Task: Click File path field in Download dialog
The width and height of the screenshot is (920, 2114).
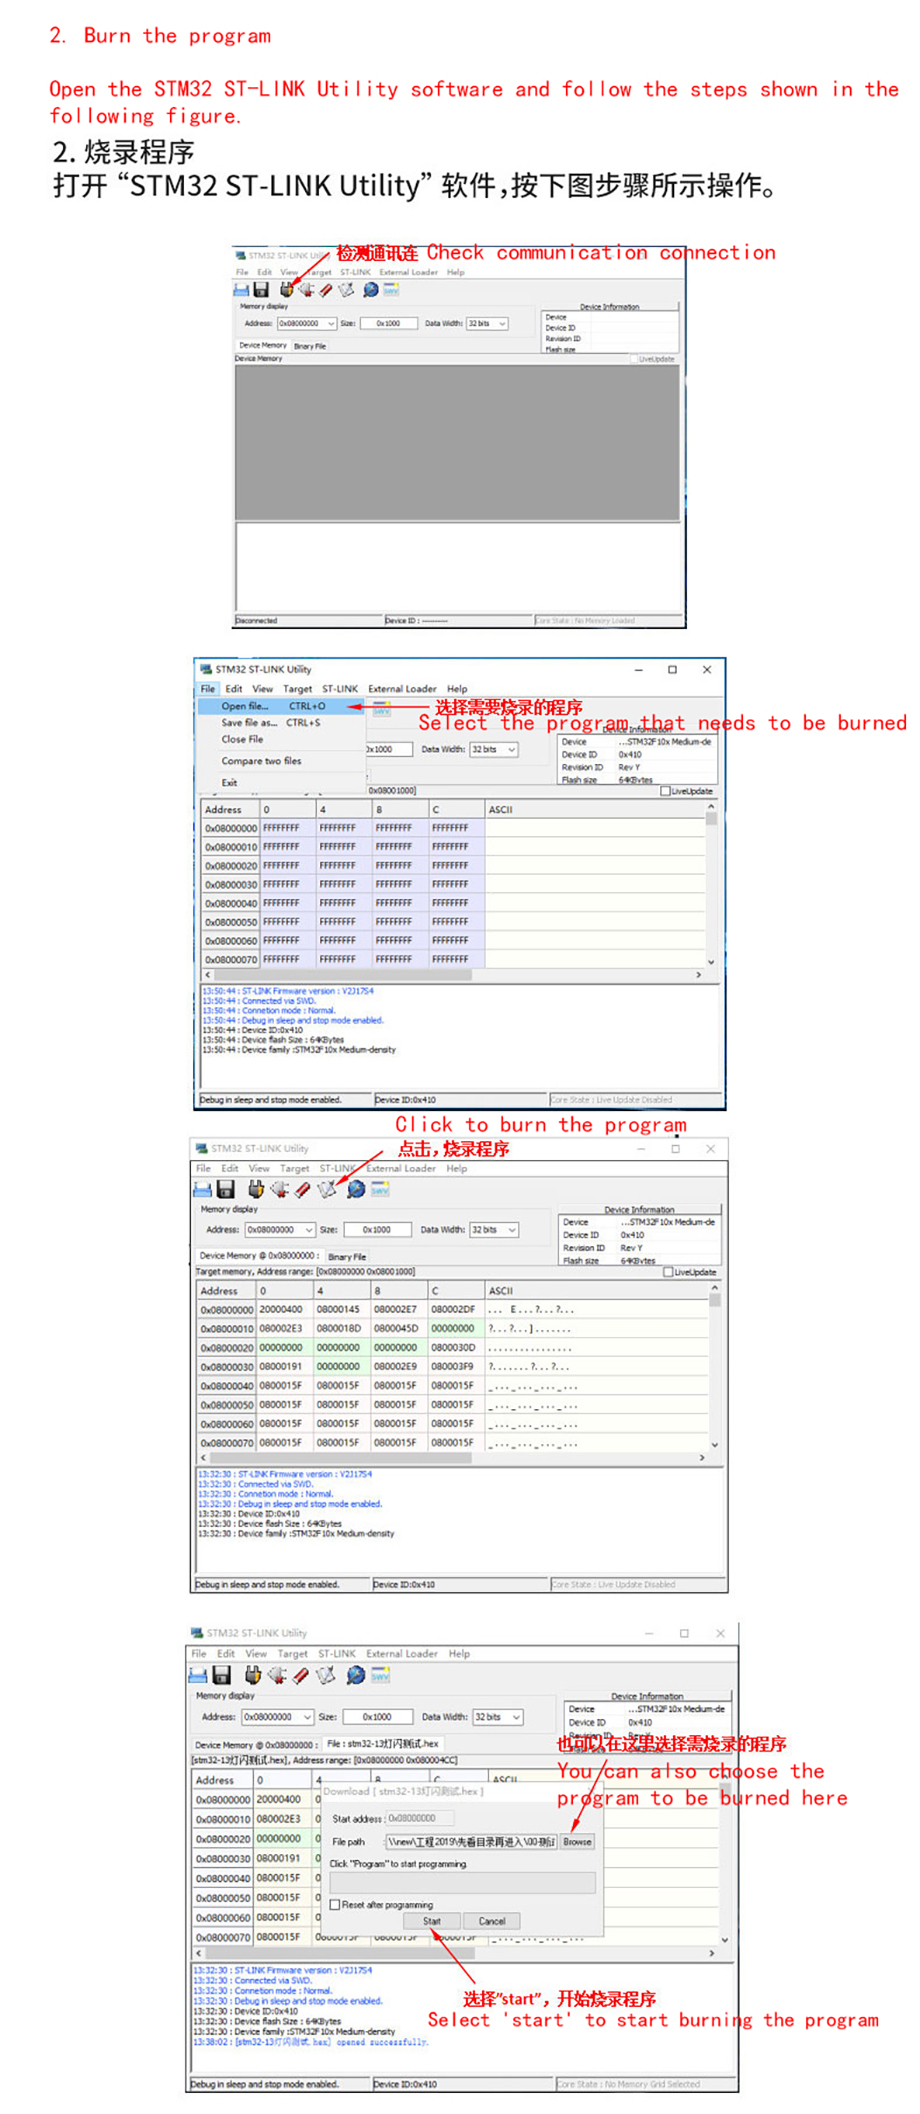Action: pyautogui.click(x=471, y=1841)
